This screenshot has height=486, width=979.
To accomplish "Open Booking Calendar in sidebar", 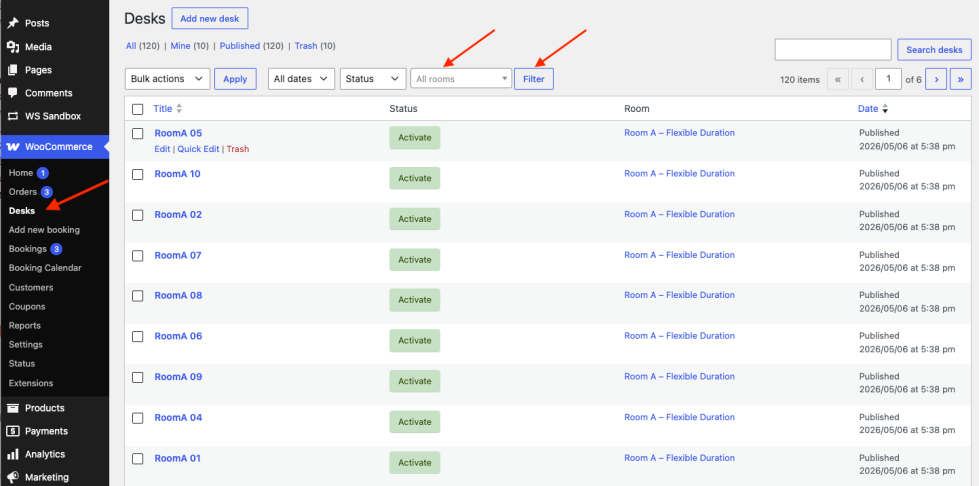I will 45,268.
